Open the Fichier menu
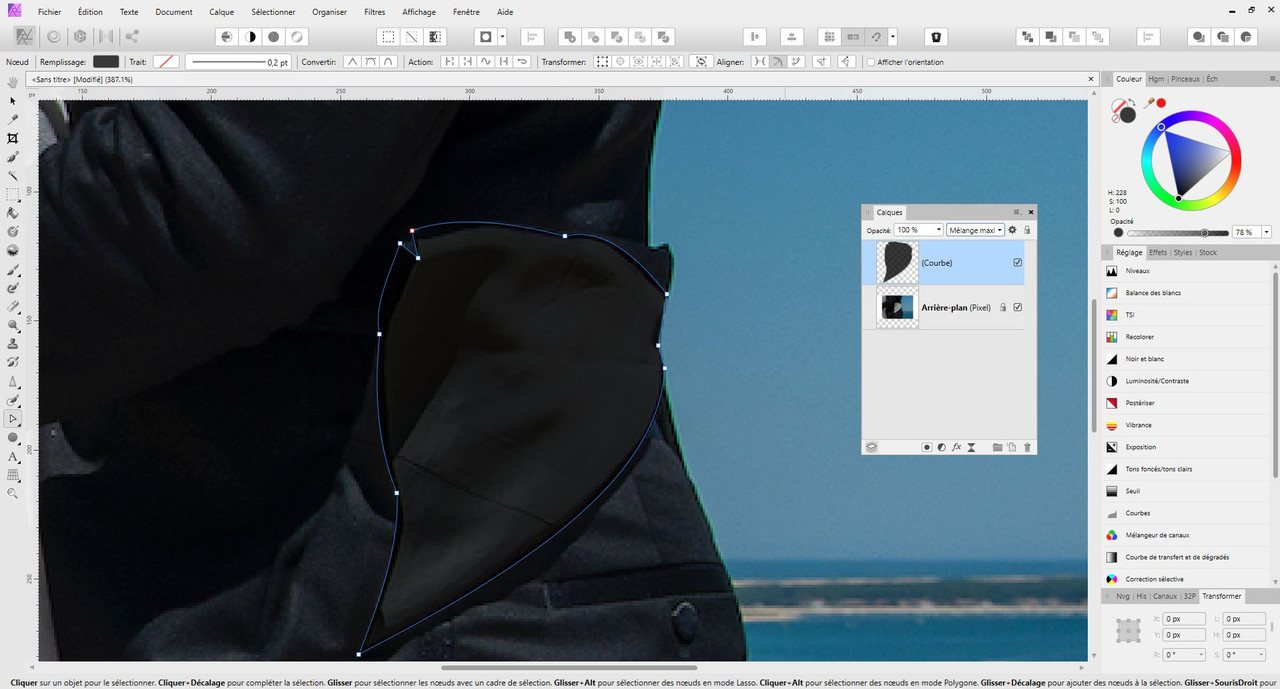 click(49, 12)
